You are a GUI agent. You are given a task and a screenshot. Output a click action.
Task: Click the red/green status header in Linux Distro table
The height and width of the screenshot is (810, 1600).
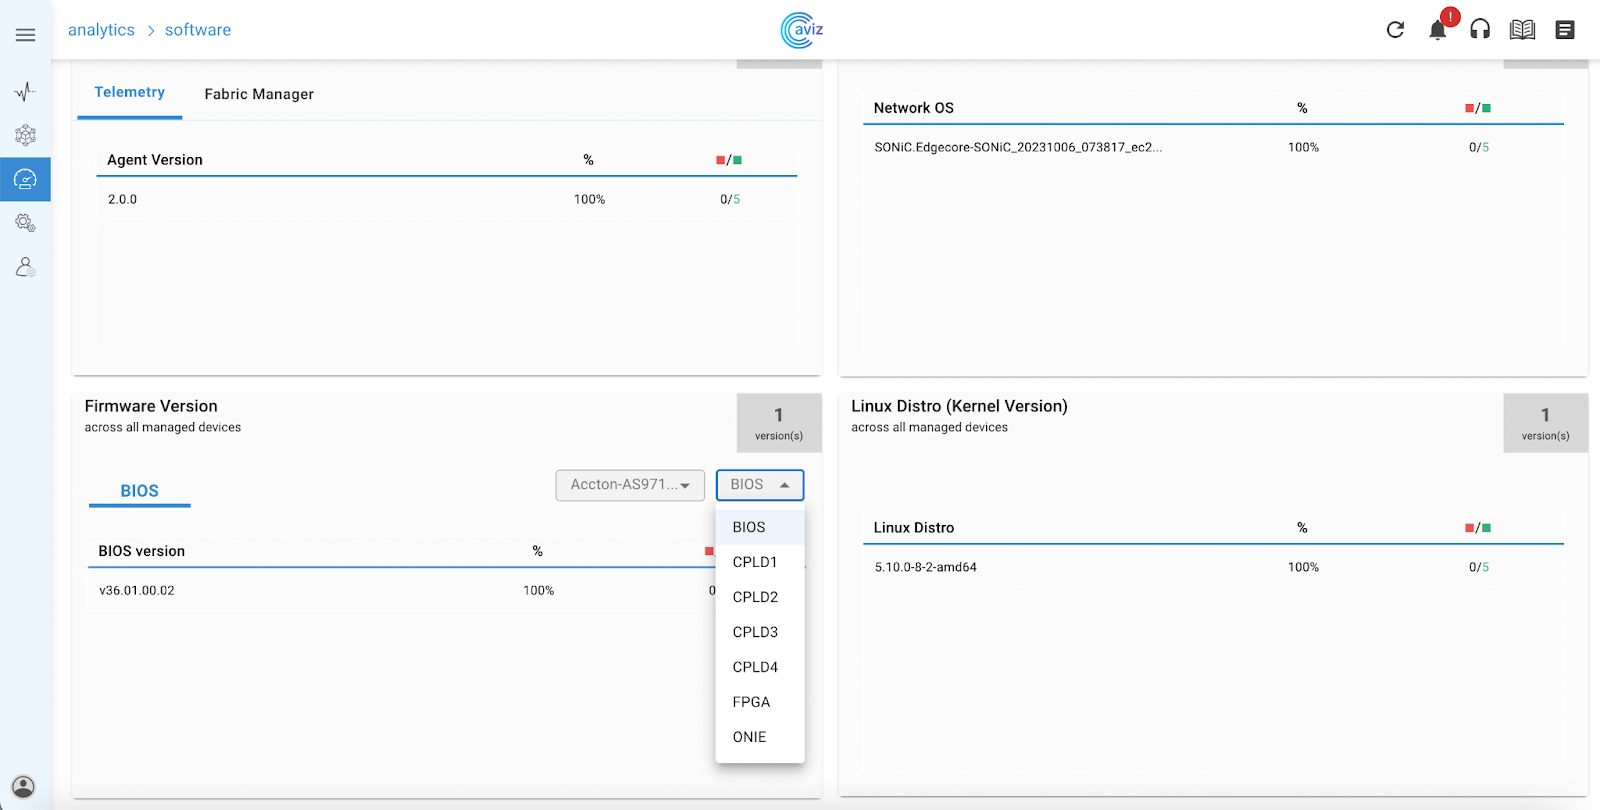(x=1478, y=528)
